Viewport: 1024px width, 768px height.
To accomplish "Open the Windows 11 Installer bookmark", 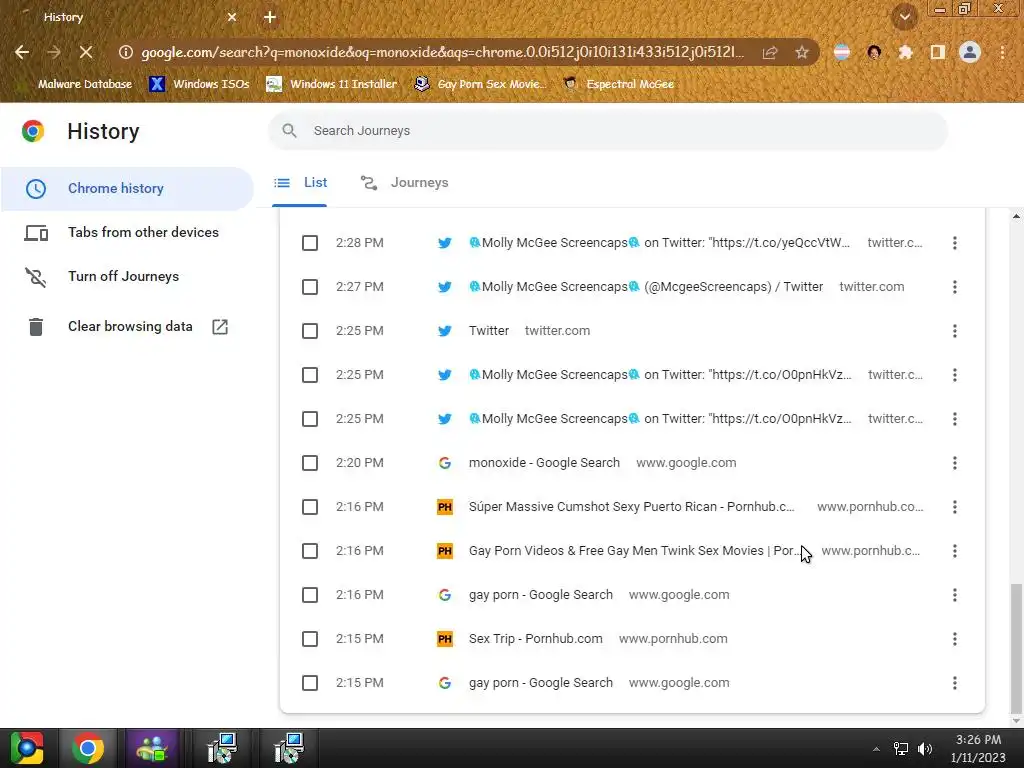I will (x=332, y=84).
